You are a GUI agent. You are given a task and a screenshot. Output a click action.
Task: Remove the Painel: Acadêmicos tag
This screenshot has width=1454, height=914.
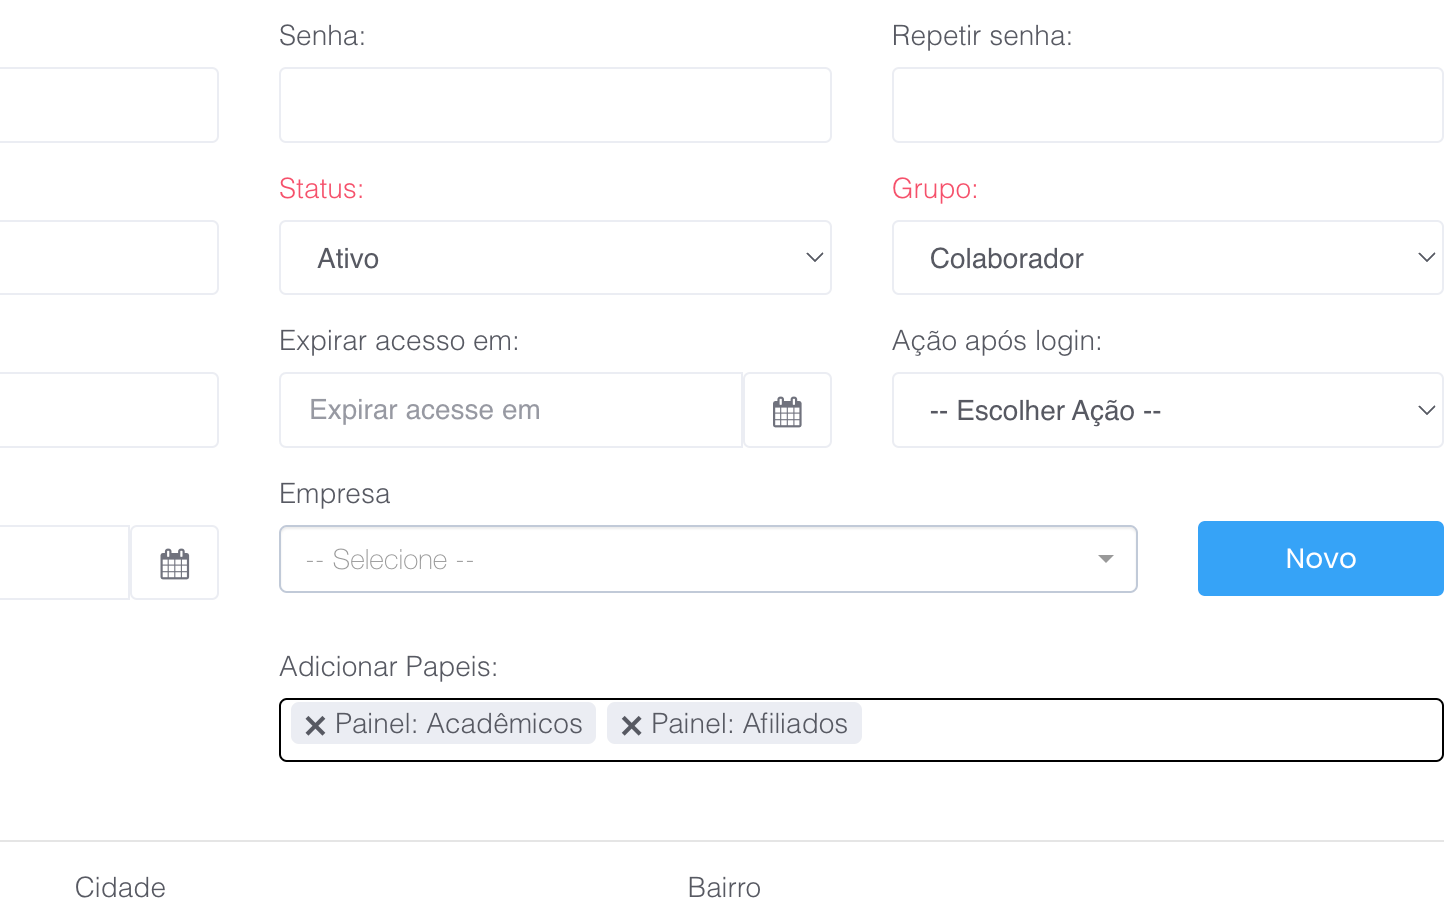tap(315, 725)
